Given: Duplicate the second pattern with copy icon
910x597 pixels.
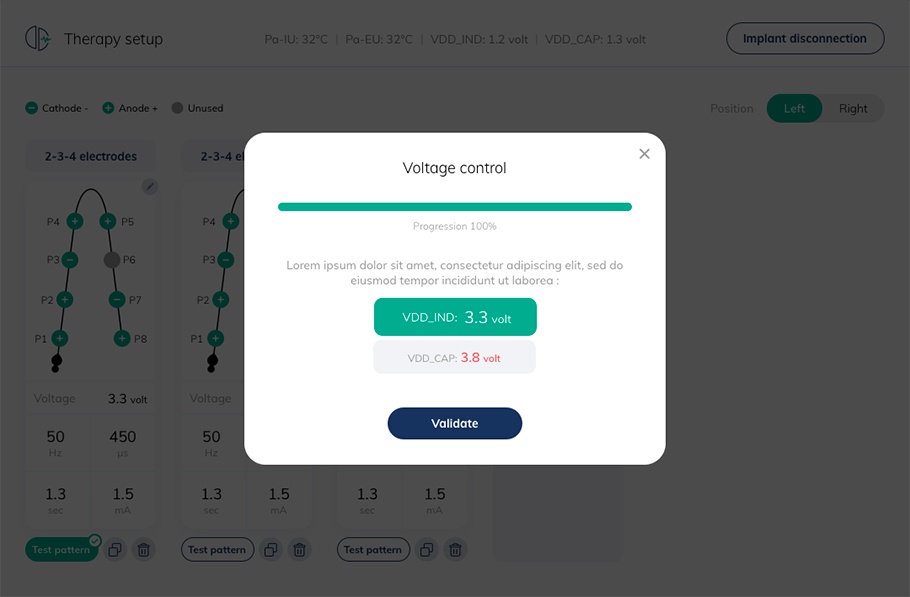Looking at the screenshot, I should coord(271,549).
